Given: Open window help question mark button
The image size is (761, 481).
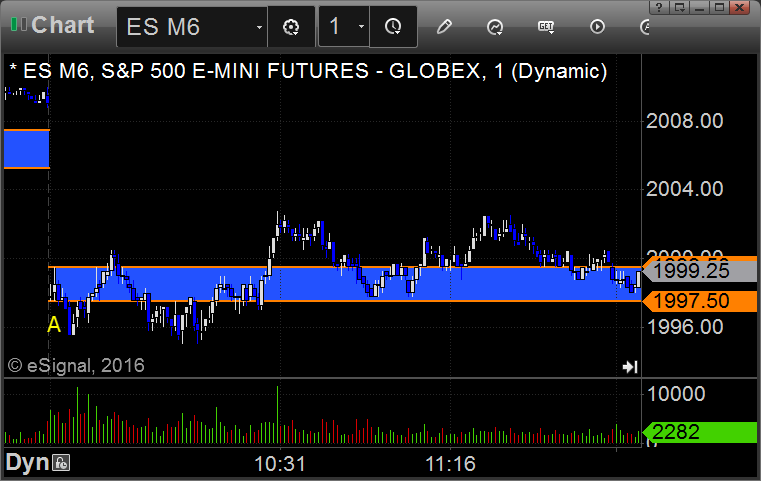Looking at the screenshot, I should 659,8.
